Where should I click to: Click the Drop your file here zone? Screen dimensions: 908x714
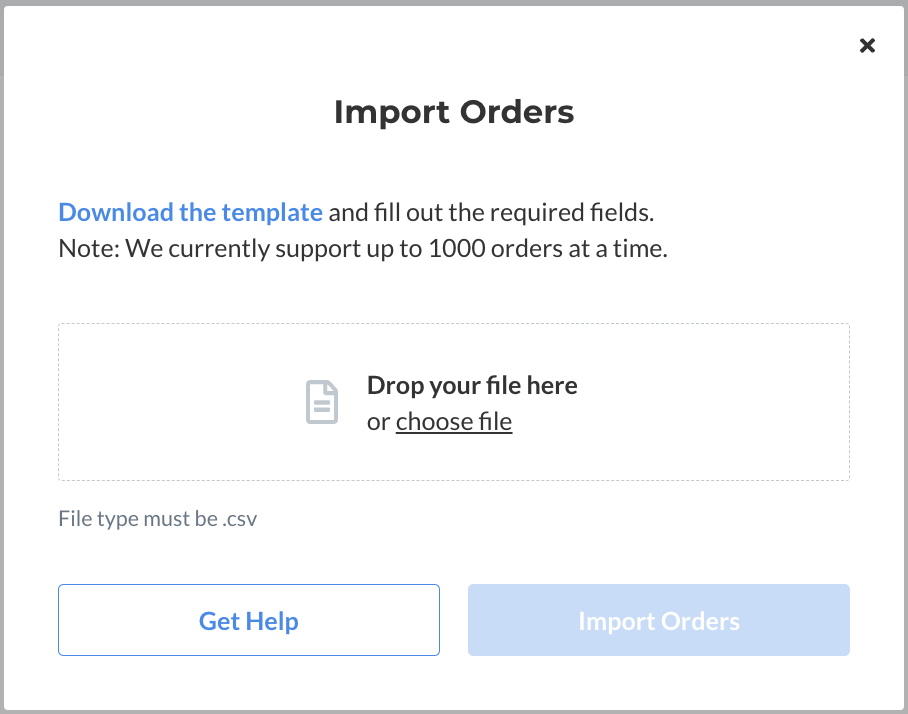click(x=472, y=385)
